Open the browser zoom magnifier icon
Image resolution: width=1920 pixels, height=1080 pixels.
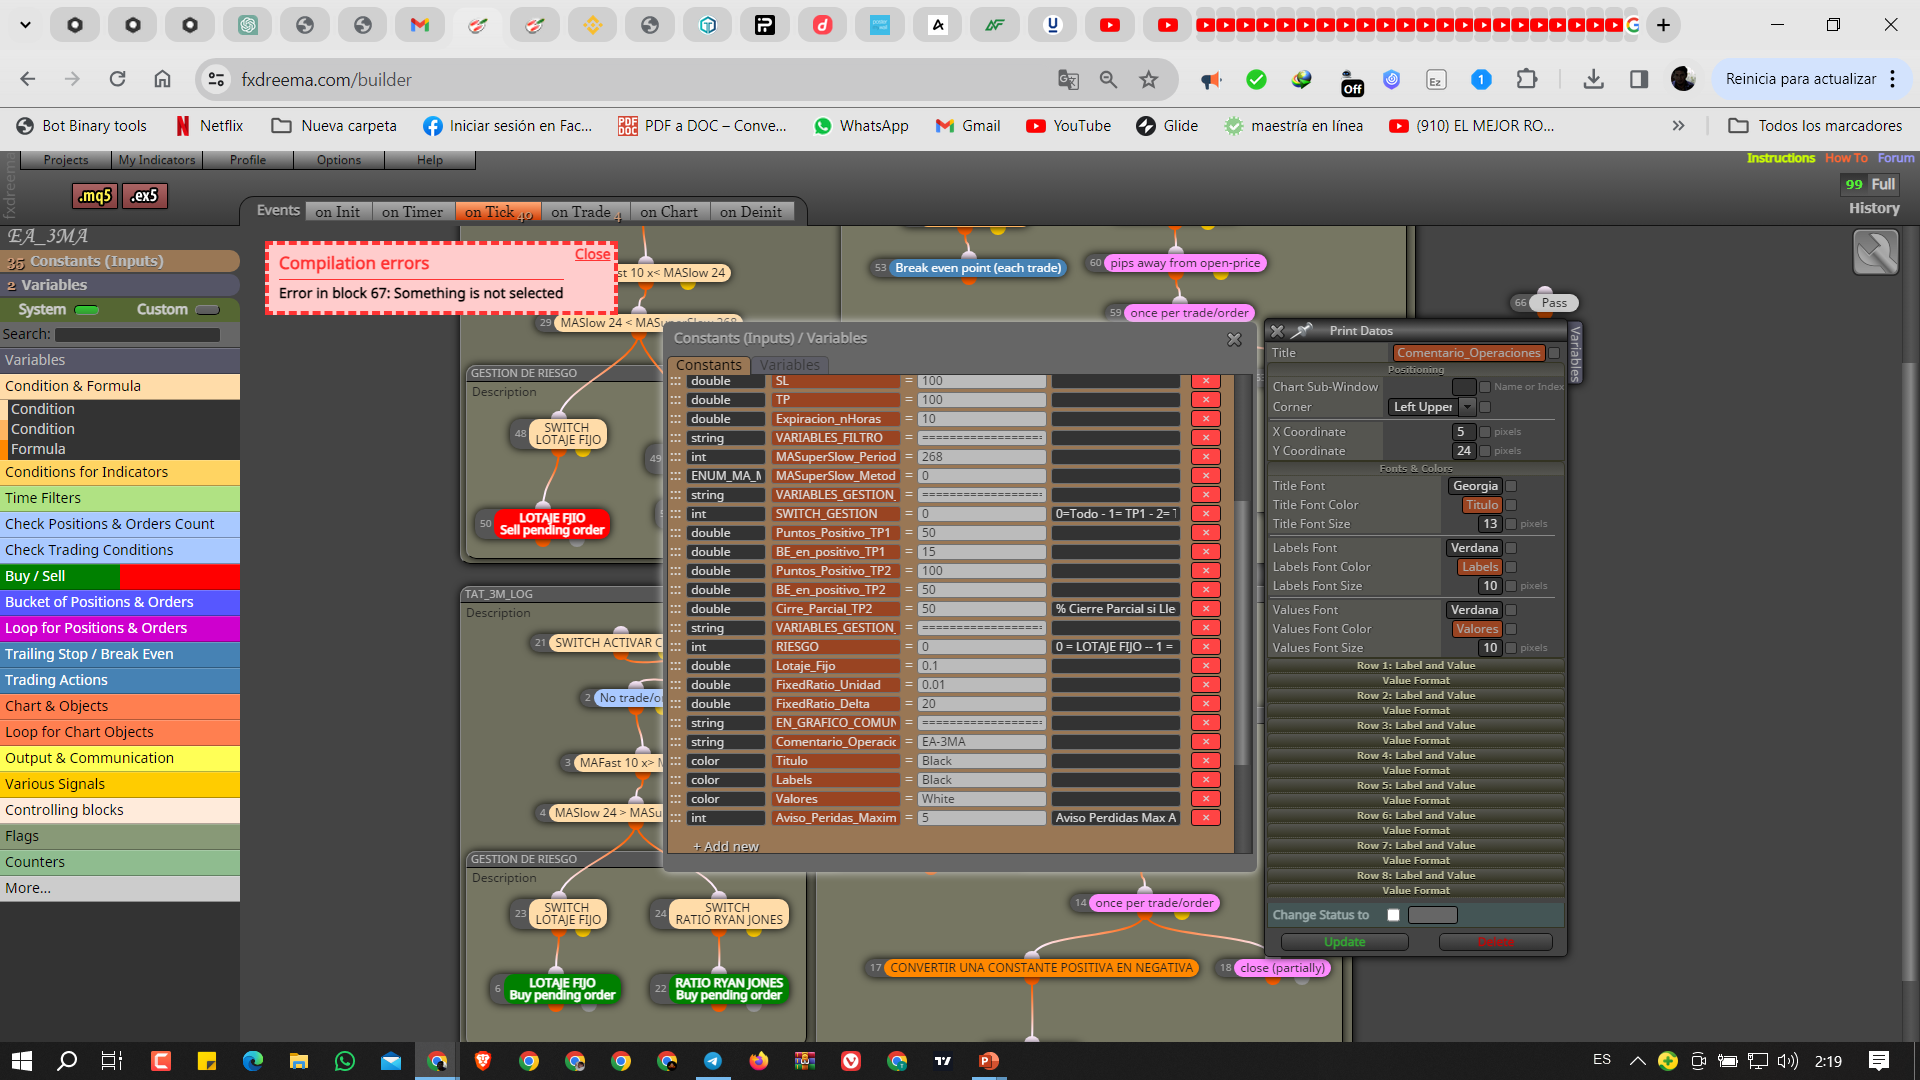click(x=1108, y=79)
